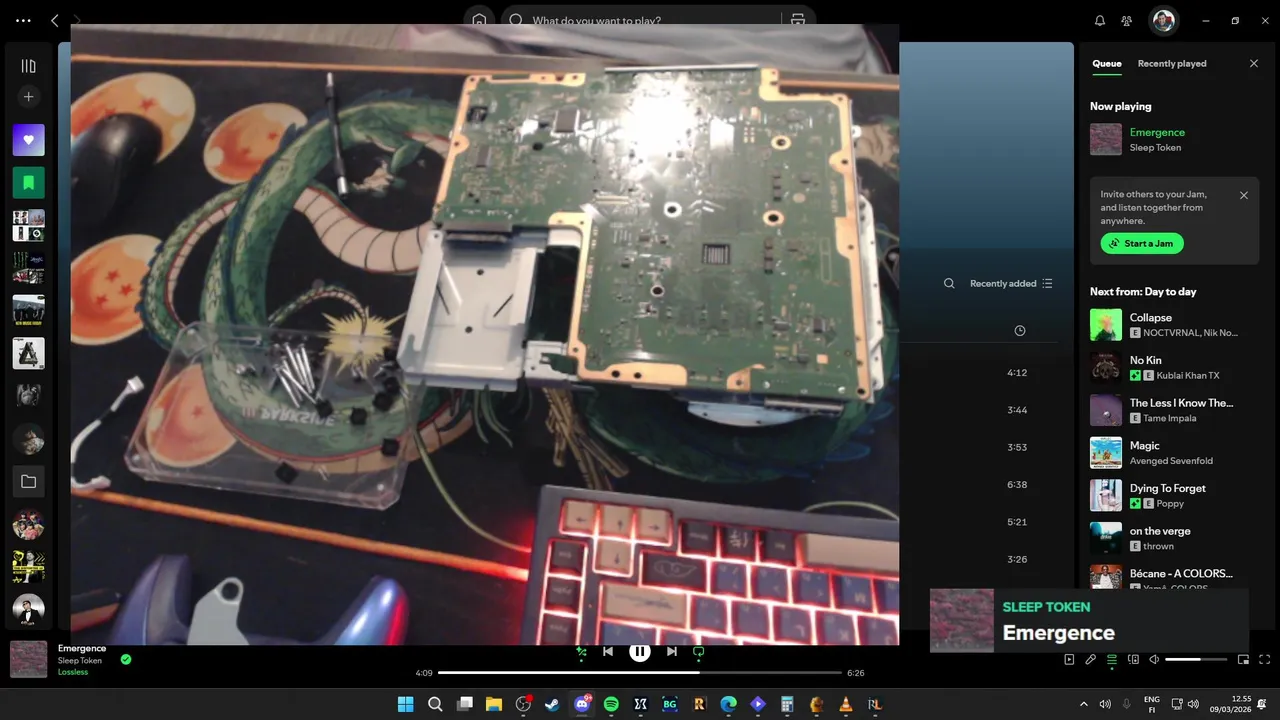Open Browse icon beside search bar
This screenshot has height=720, width=1280.
tap(798, 20)
